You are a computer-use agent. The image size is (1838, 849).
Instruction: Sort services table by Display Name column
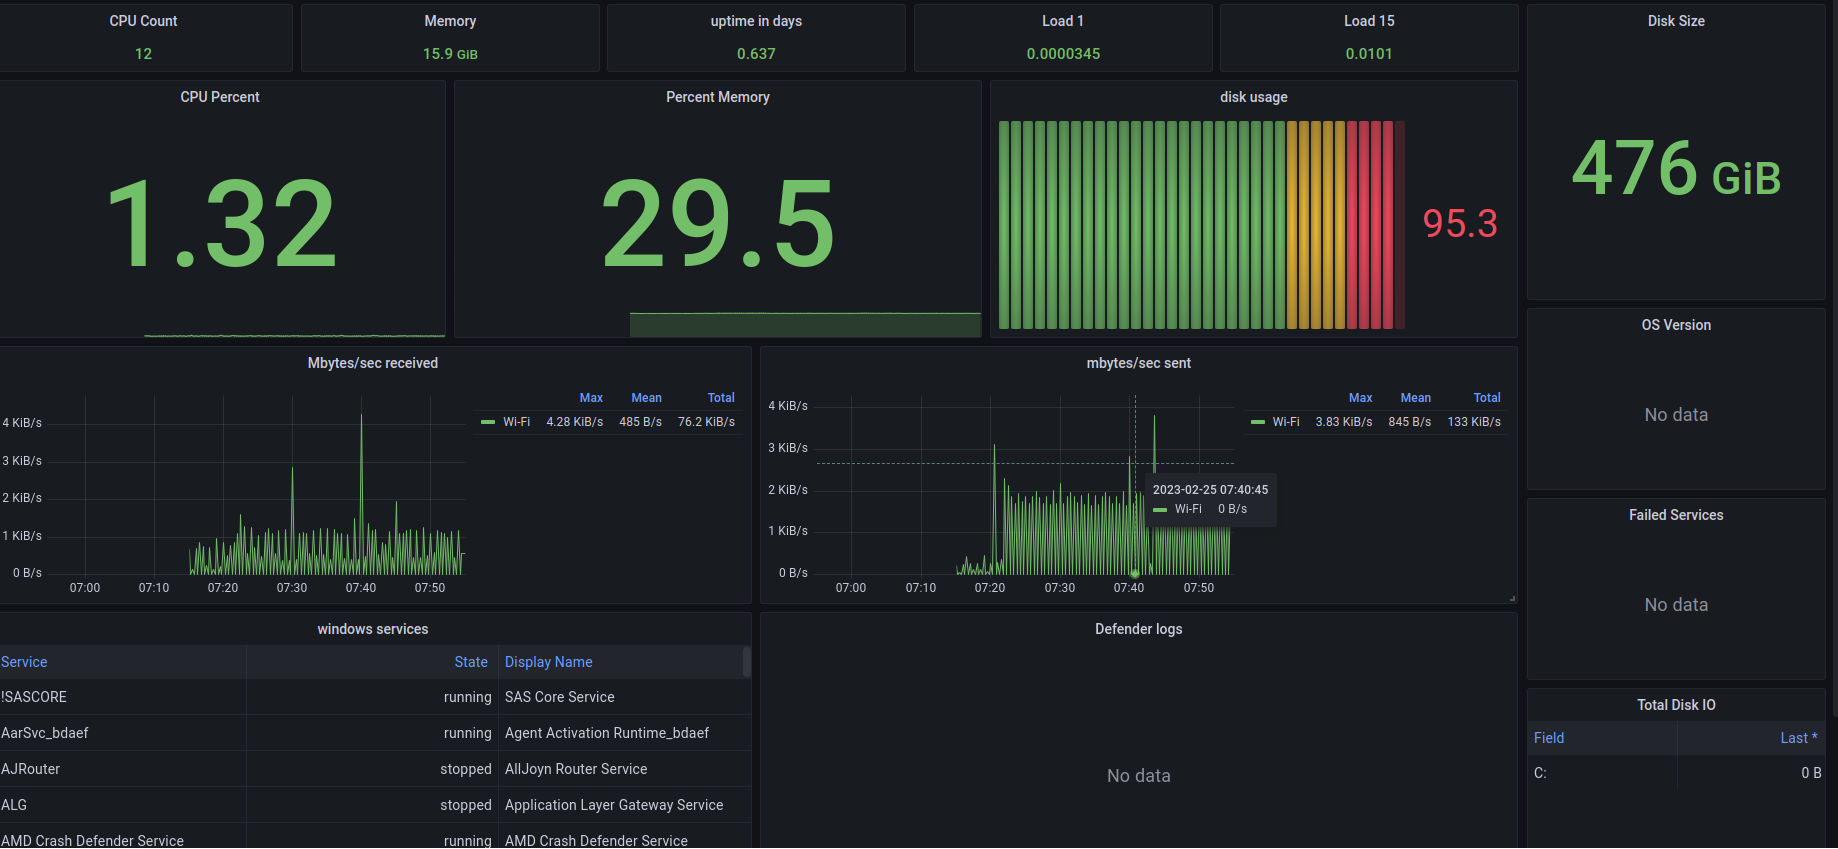[x=549, y=662]
